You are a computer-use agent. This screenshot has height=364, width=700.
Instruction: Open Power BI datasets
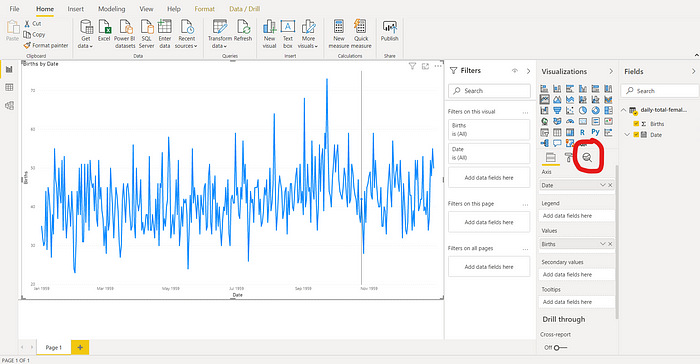point(125,34)
